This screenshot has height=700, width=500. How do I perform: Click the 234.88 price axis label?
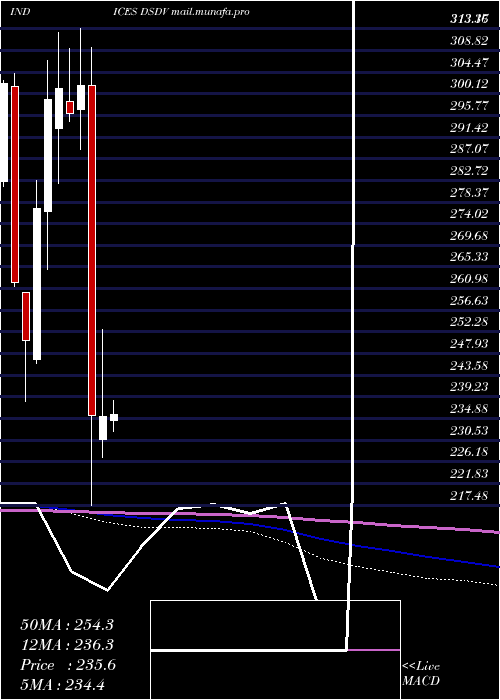click(469, 408)
